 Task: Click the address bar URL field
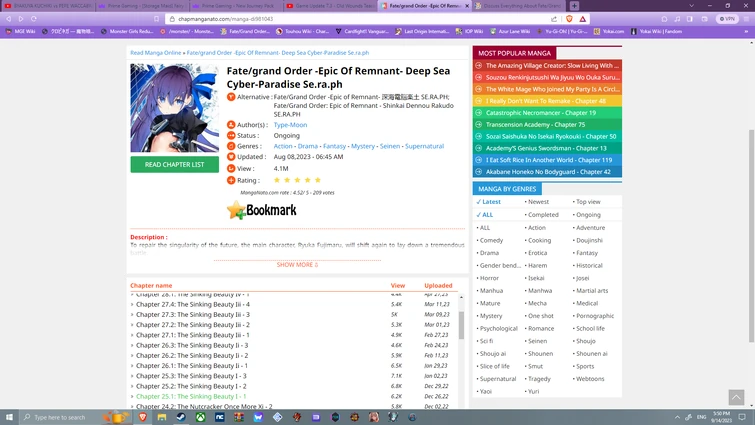tap(356, 19)
